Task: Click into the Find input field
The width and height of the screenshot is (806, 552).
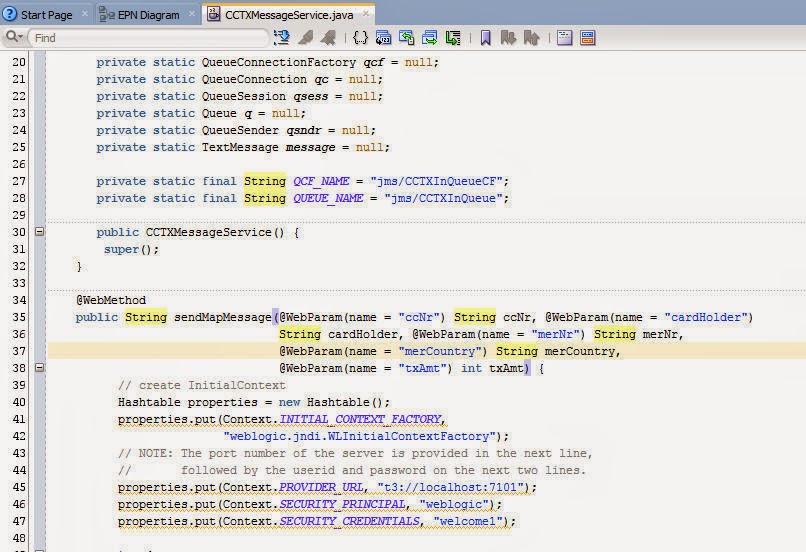Action: pyautogui.click(x=149, y=38)
